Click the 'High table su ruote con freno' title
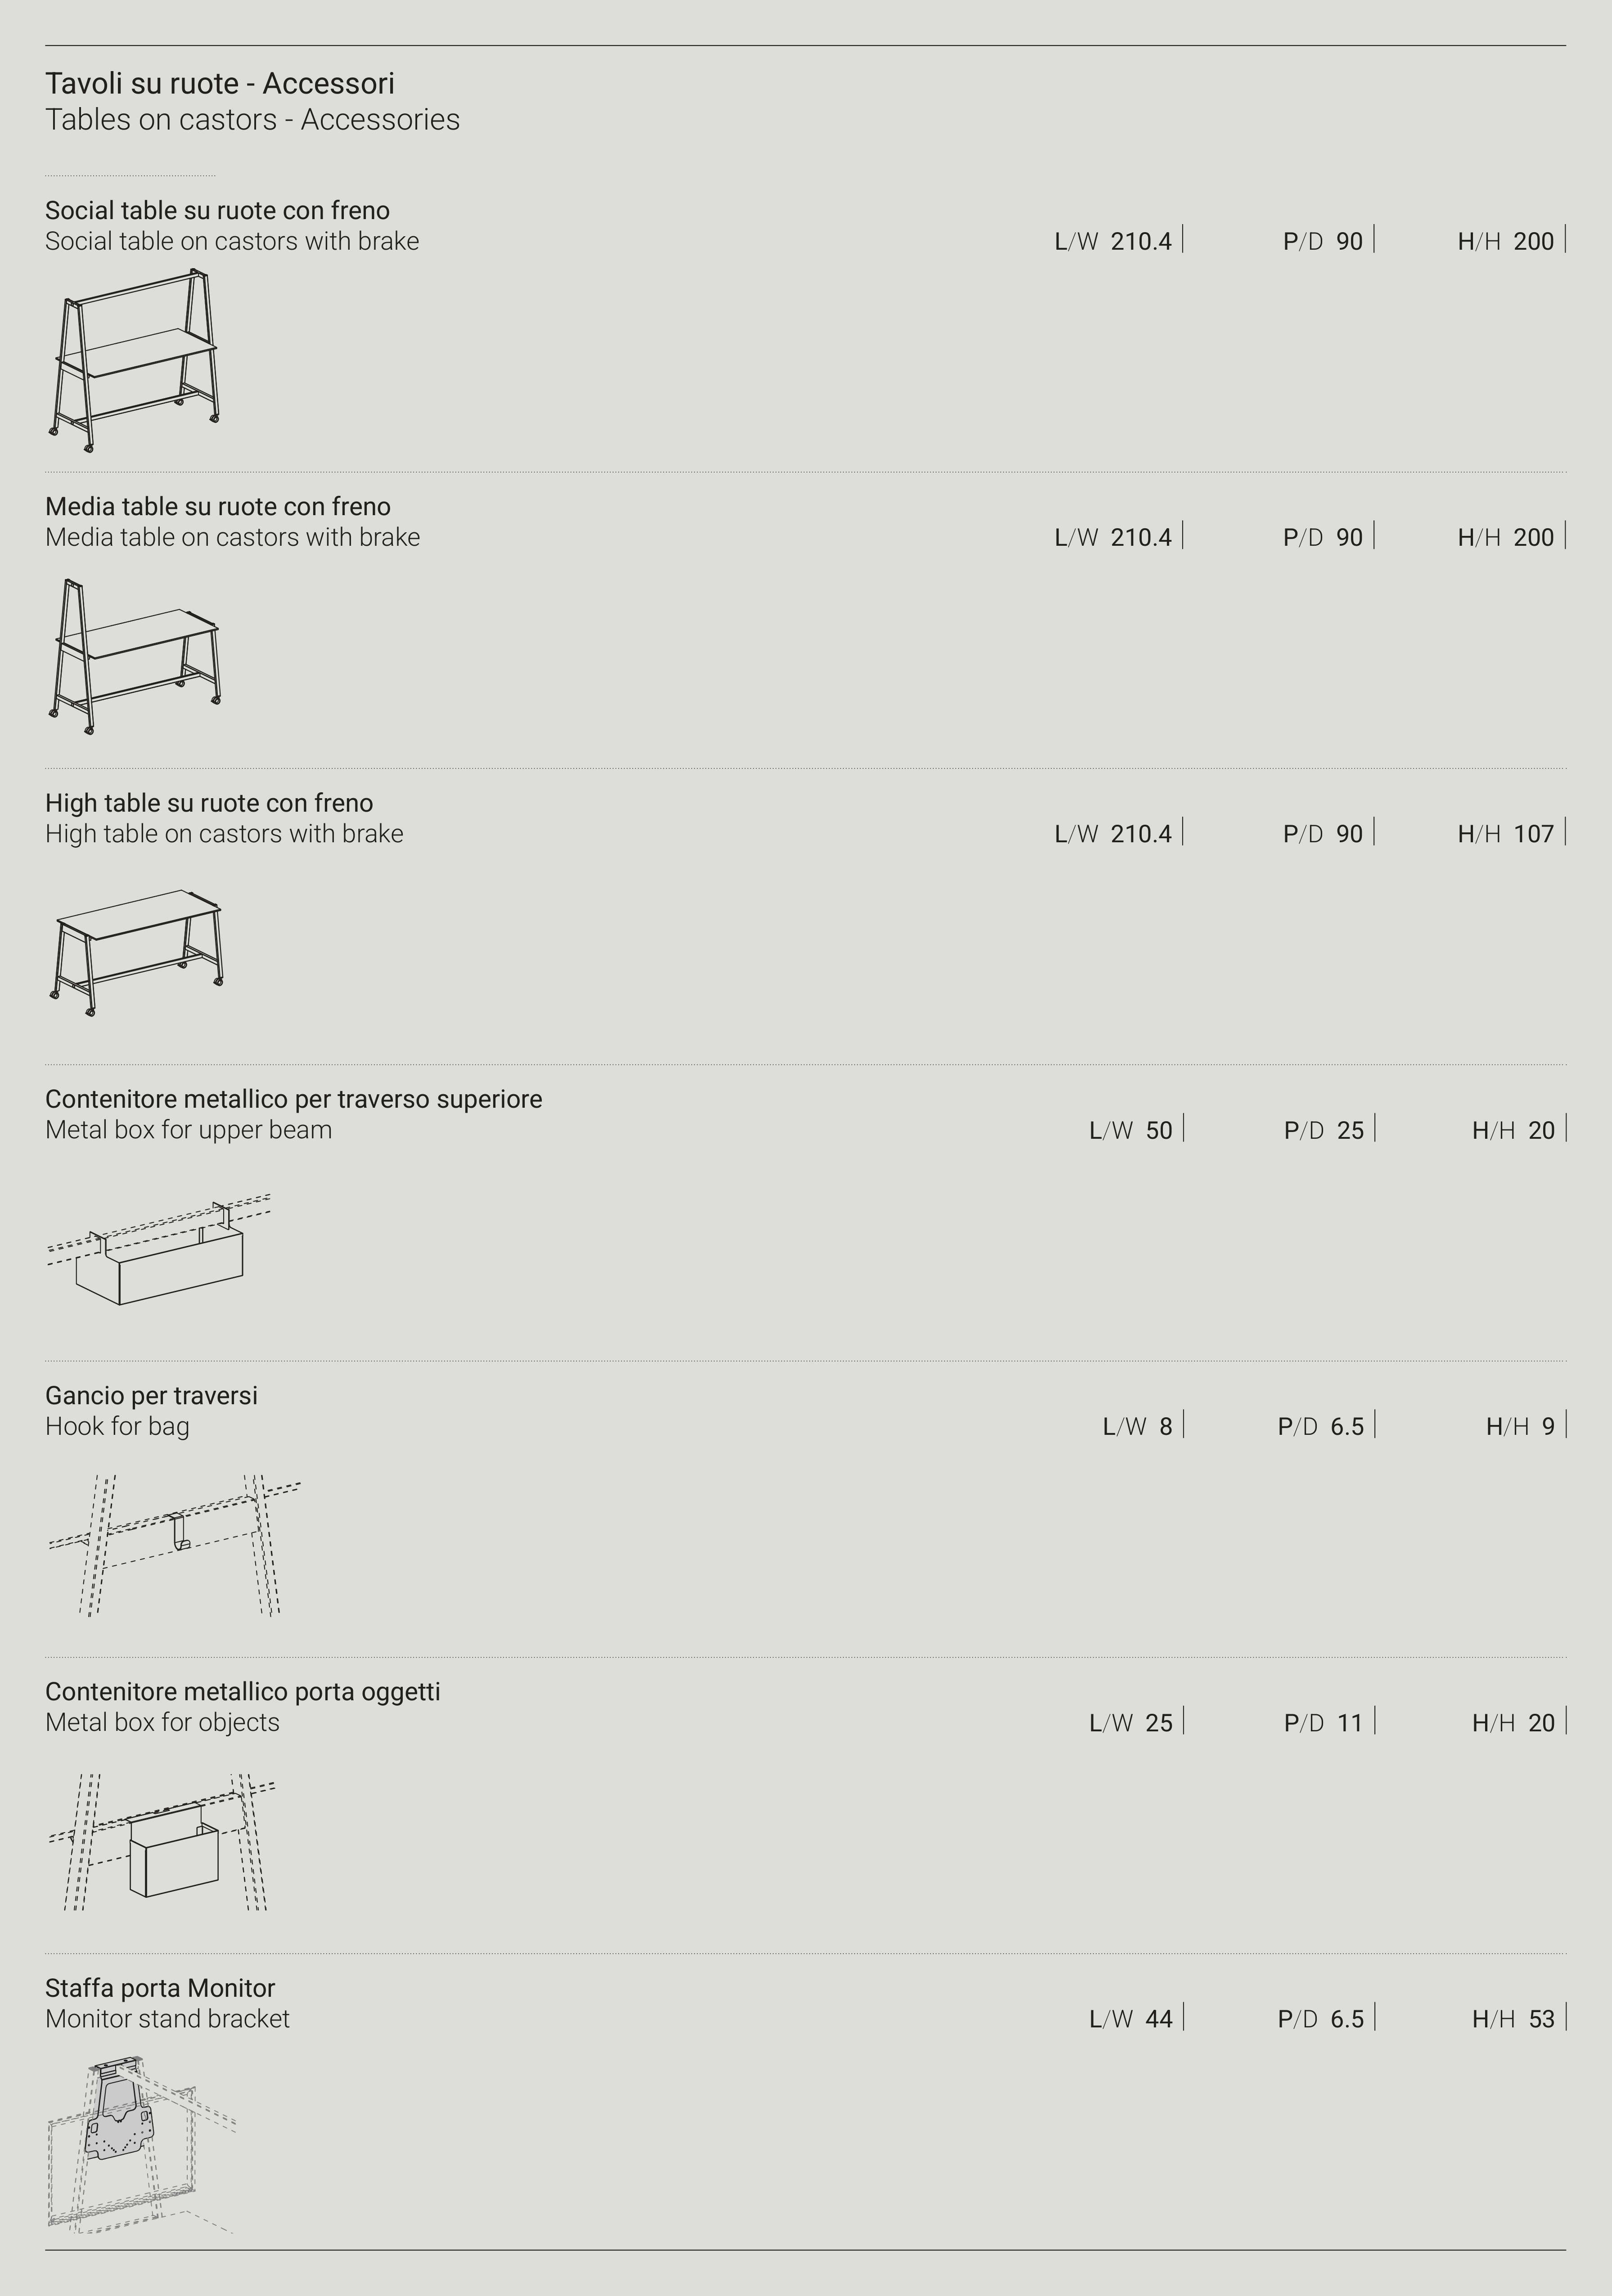 pos(209,803)
